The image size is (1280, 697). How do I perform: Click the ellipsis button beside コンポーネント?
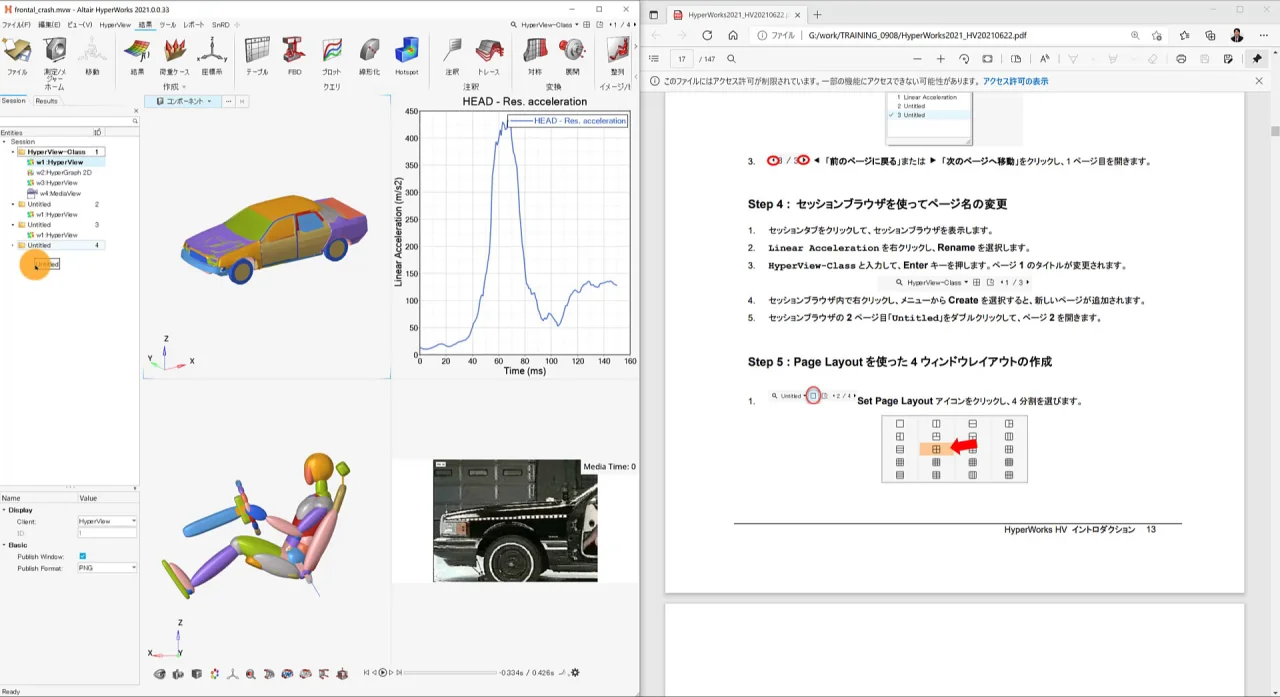coord(228,101)
